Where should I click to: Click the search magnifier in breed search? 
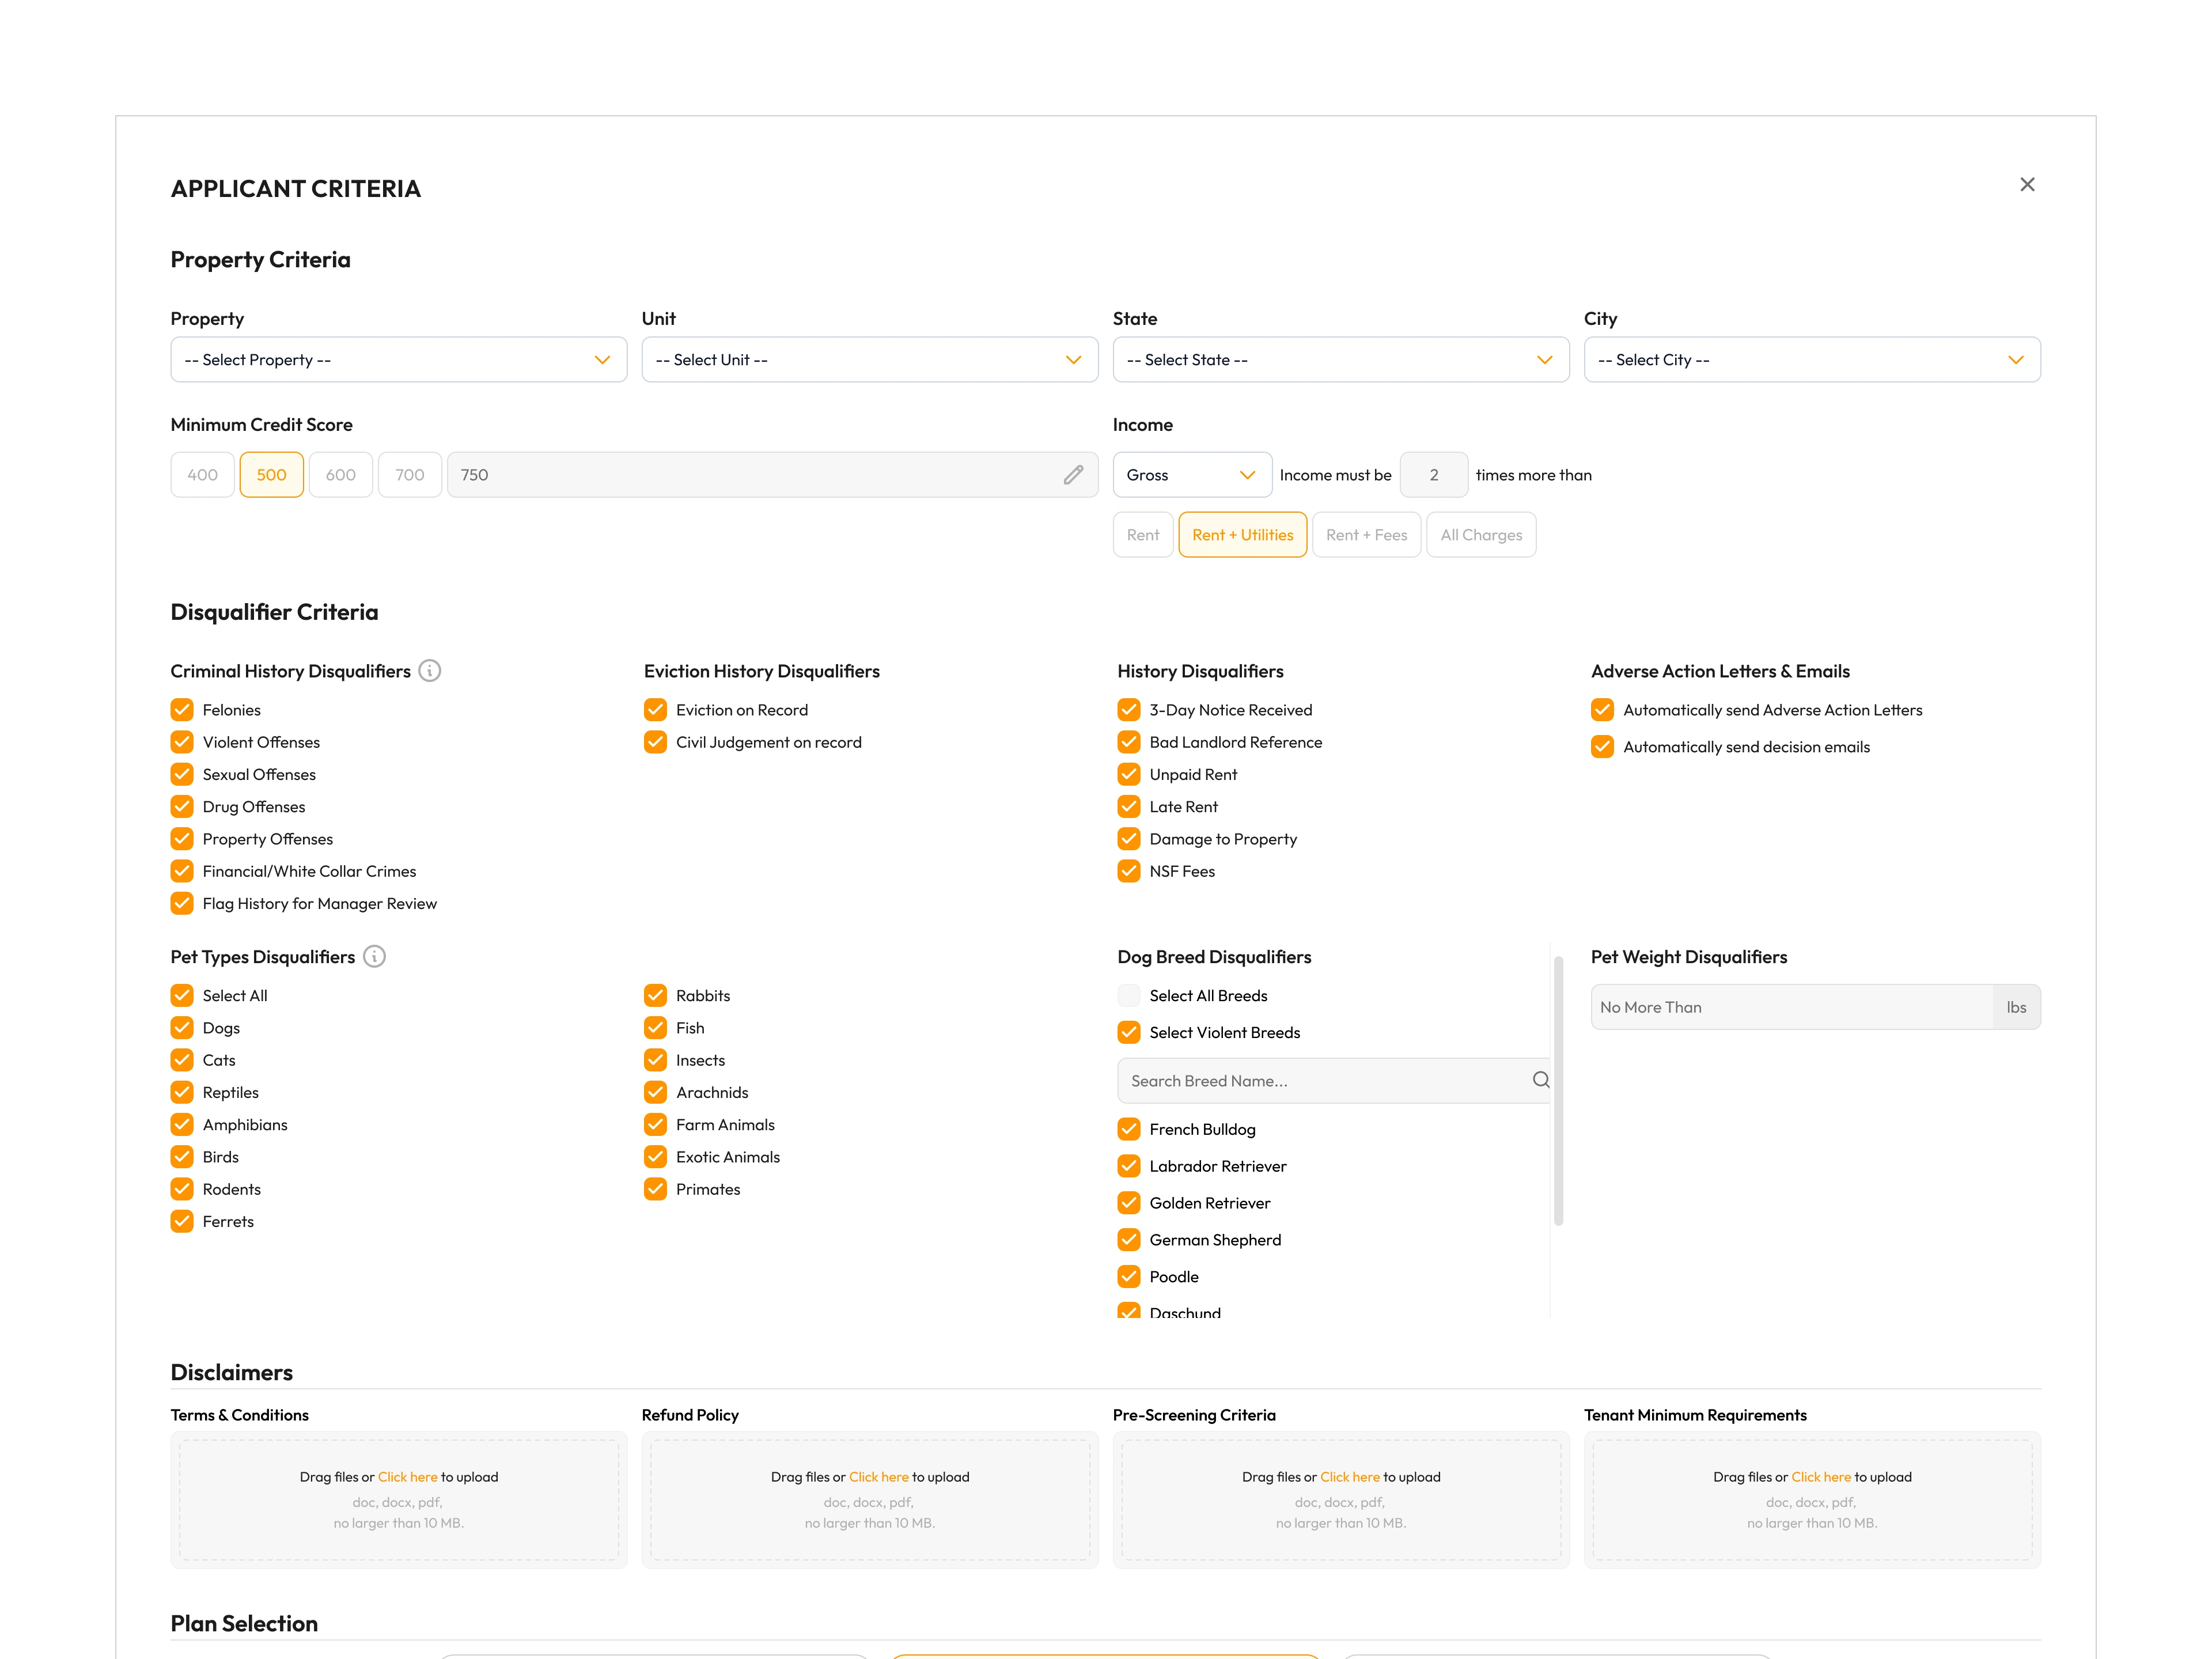coord(1541,1080)
